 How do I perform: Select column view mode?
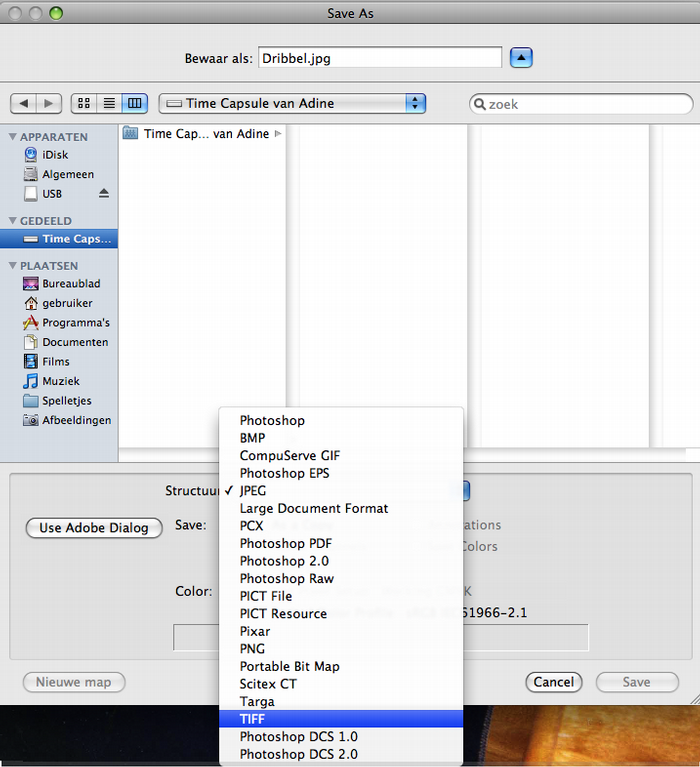135,103
